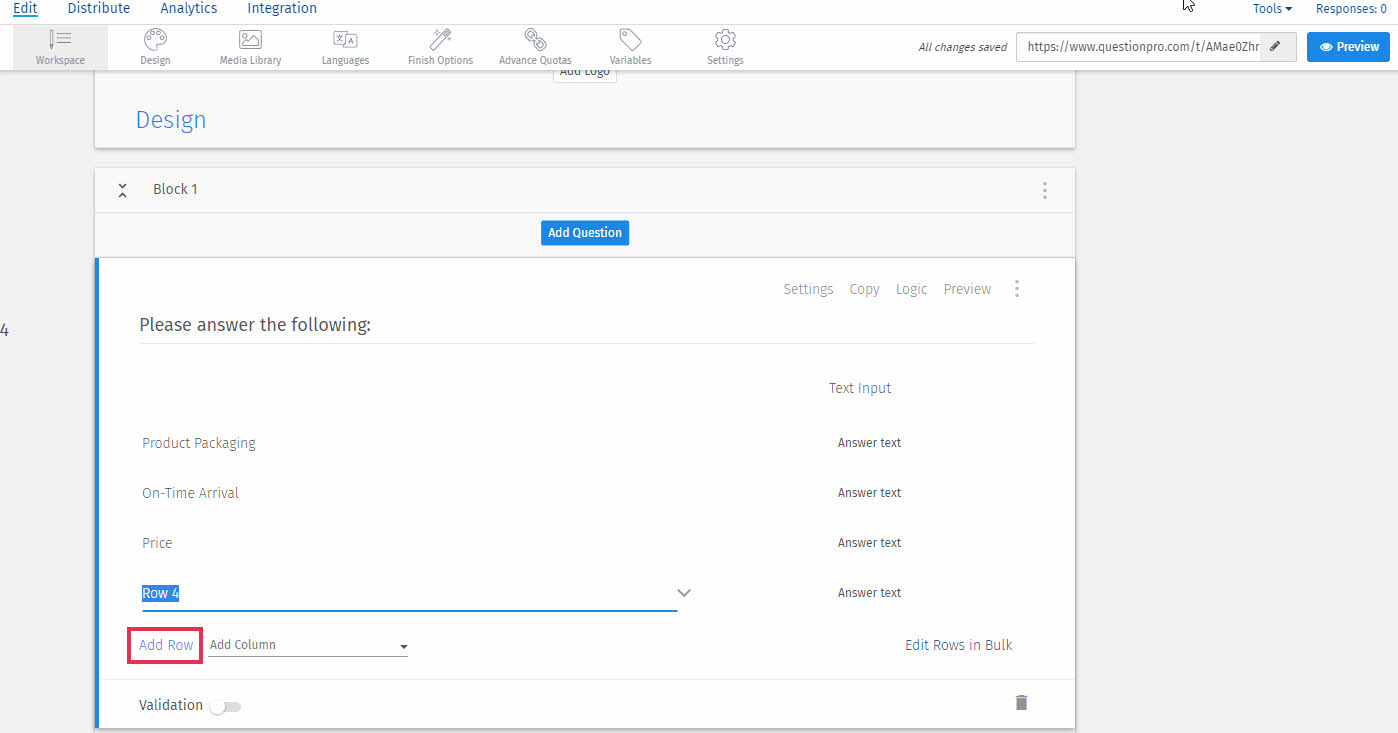Open Advance Quotas icon
1398x733 pixels.
click(535, 40)
